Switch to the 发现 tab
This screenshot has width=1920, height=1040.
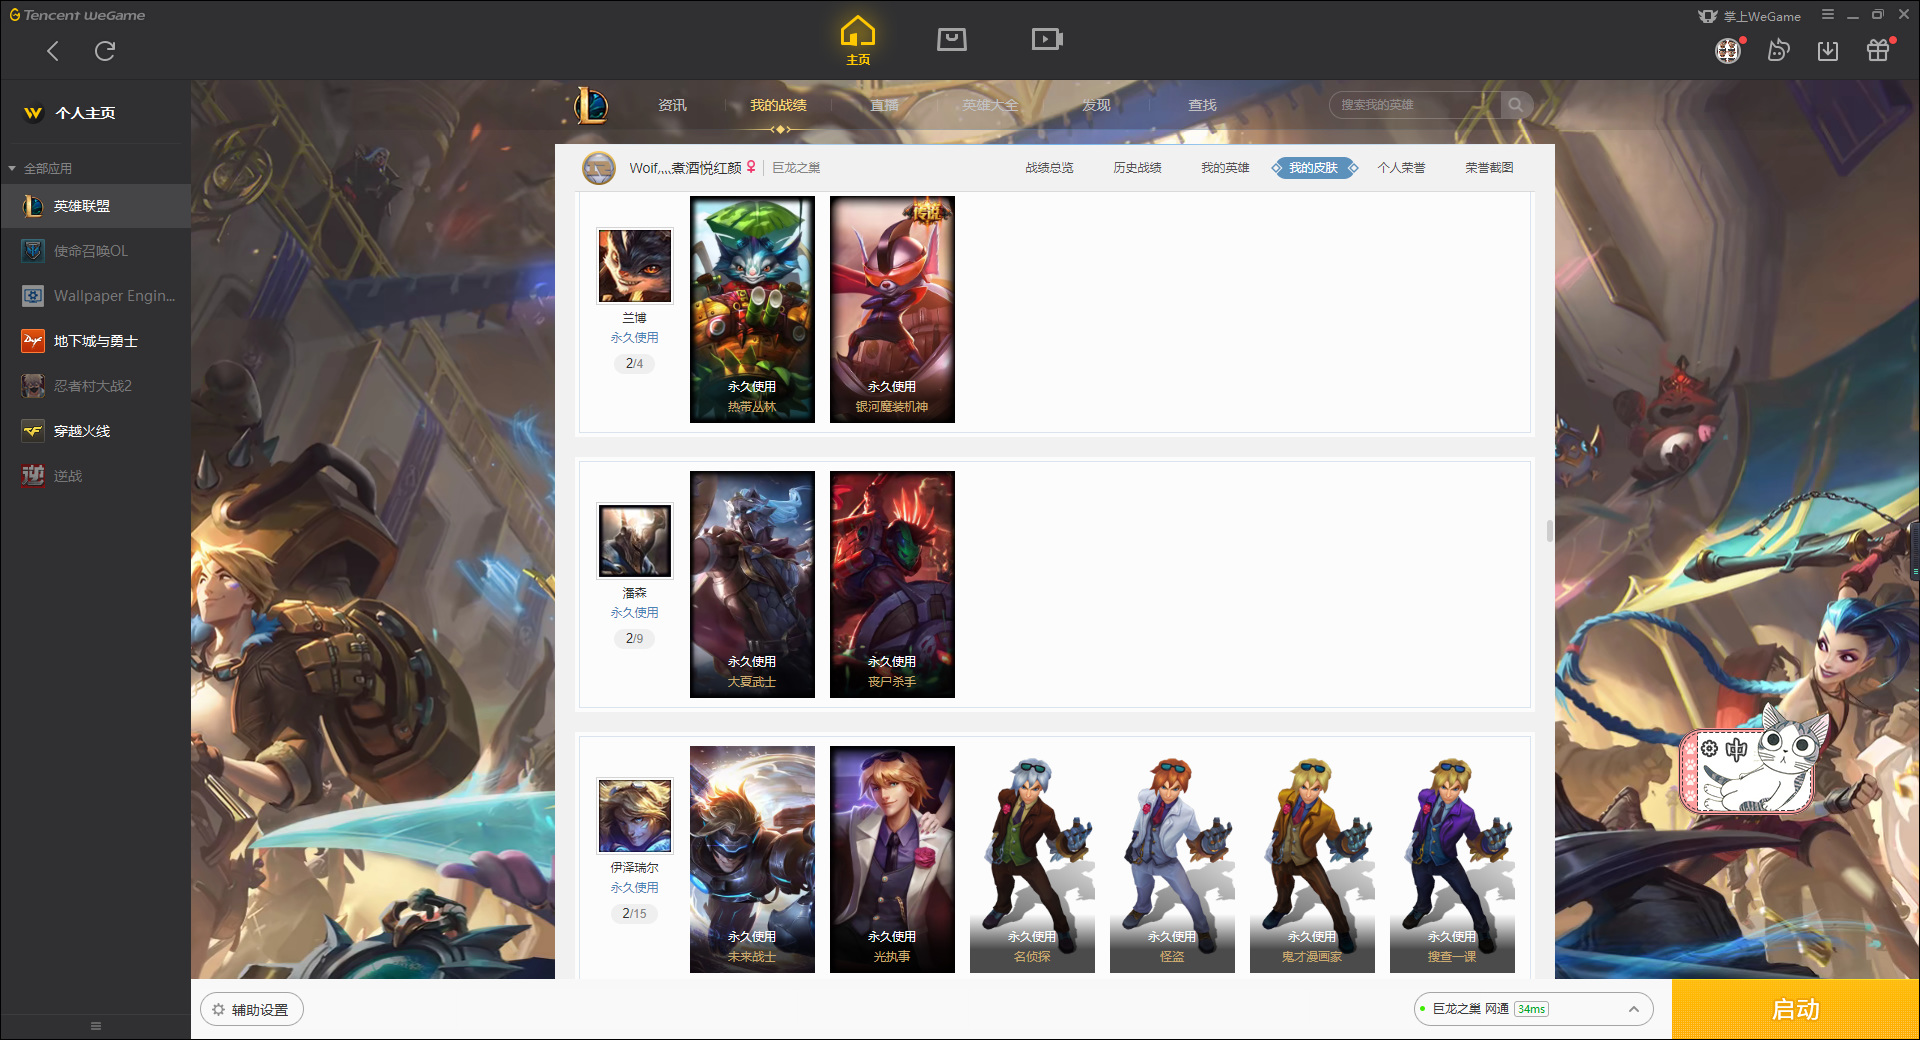(x=1096, y=105)
